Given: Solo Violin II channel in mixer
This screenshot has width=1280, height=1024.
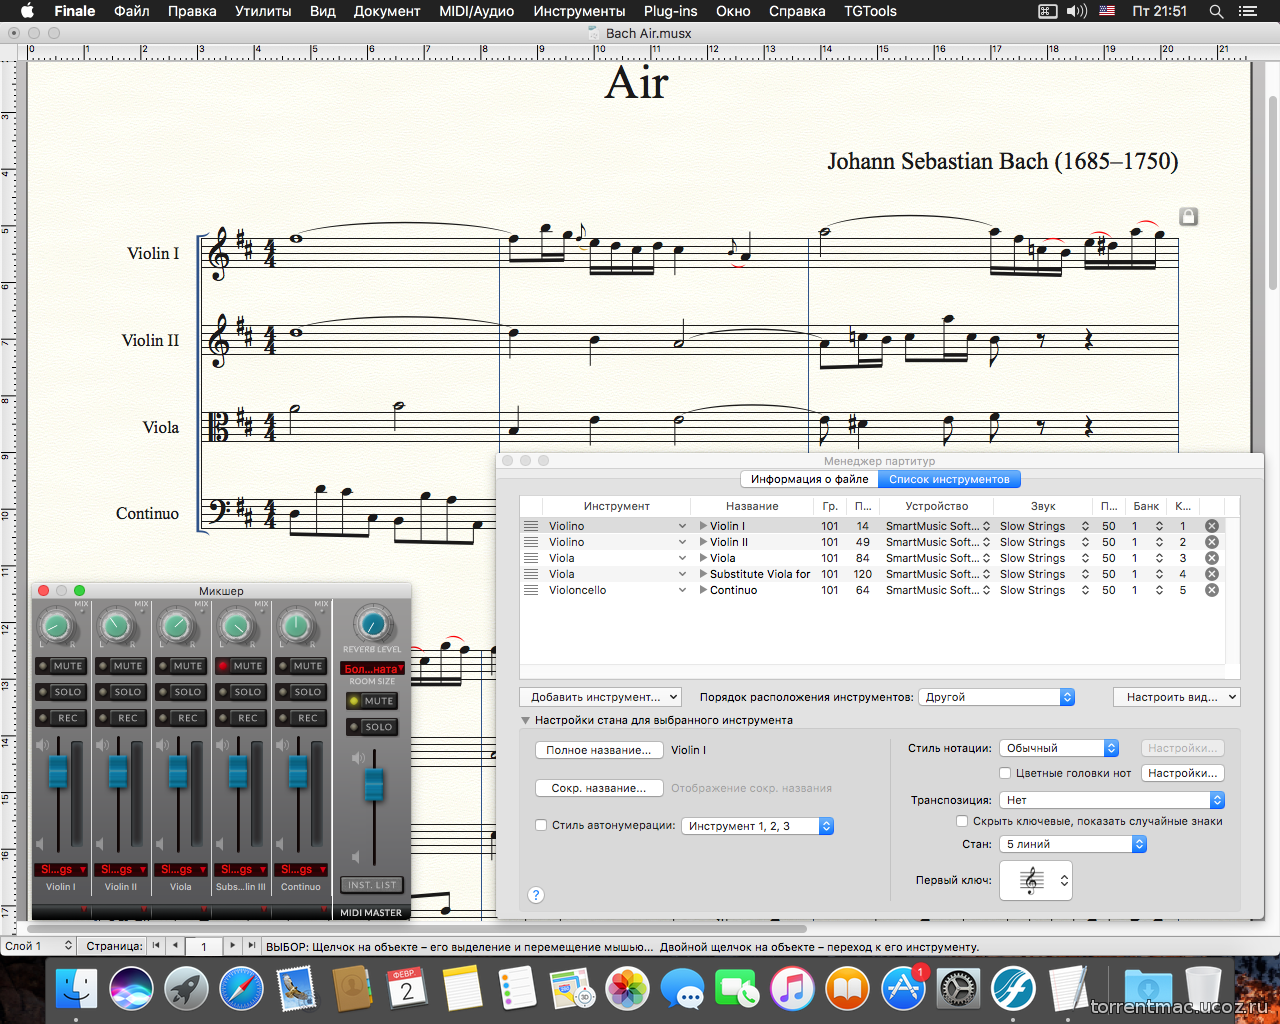Looking at the screenshot, I should tap(121, 692).
